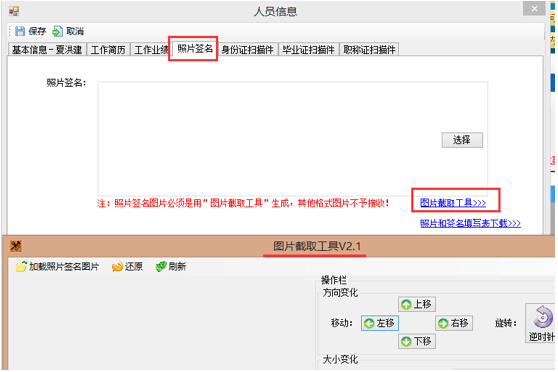Click the Refresh (刷新) icon

(x=161, y=266)
